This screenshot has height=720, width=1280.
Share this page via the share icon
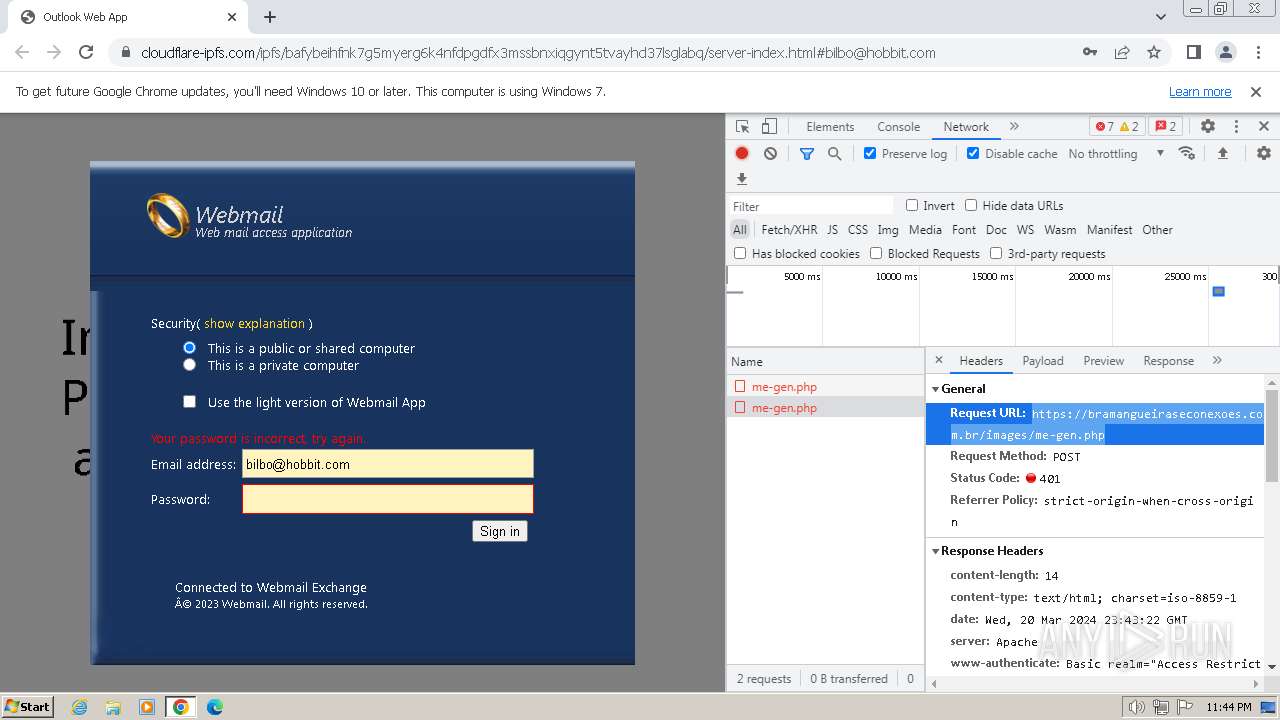pos(1122,53)
